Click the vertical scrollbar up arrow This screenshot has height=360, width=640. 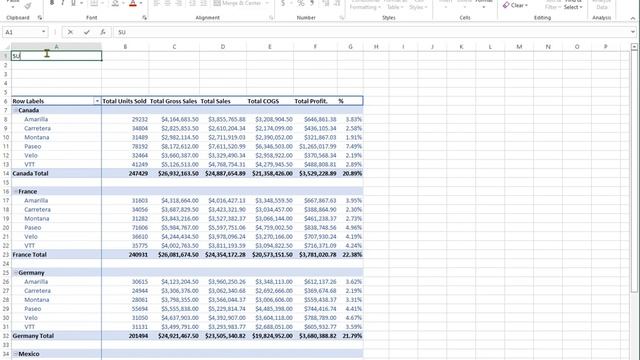point(634,47)
